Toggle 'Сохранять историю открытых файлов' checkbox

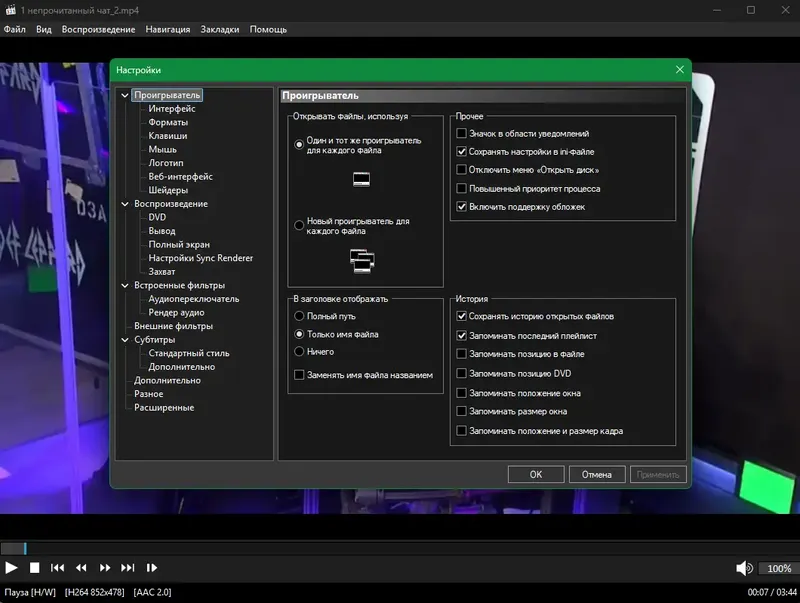pyautogui.click(x=461, y=316)
